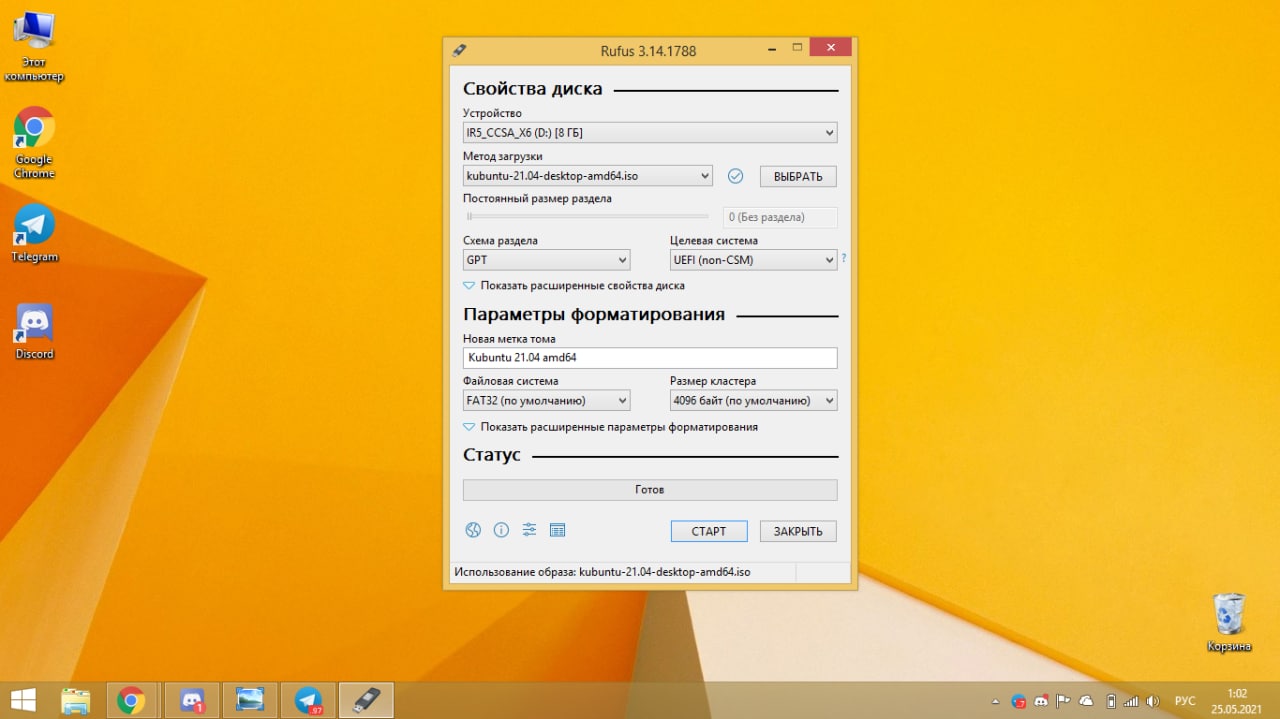The width and height of the screenshot is (1280, 719).
Task: Click the persistent partition size slider
Action: [588, 216]
